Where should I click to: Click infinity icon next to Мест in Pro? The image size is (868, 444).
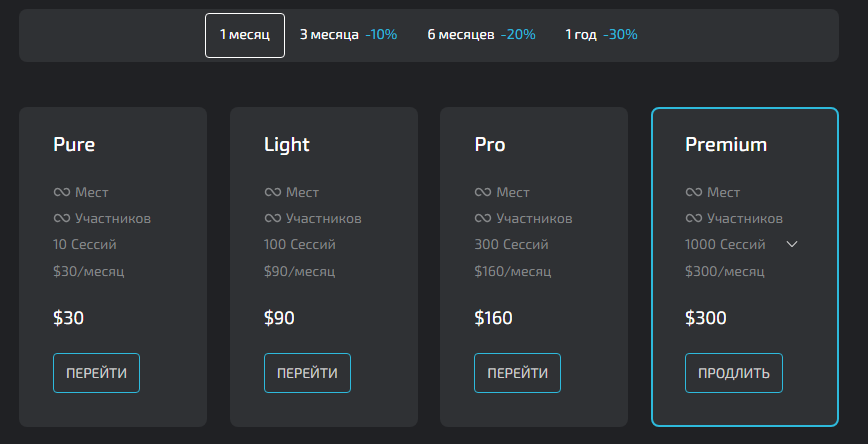(483, 193)
